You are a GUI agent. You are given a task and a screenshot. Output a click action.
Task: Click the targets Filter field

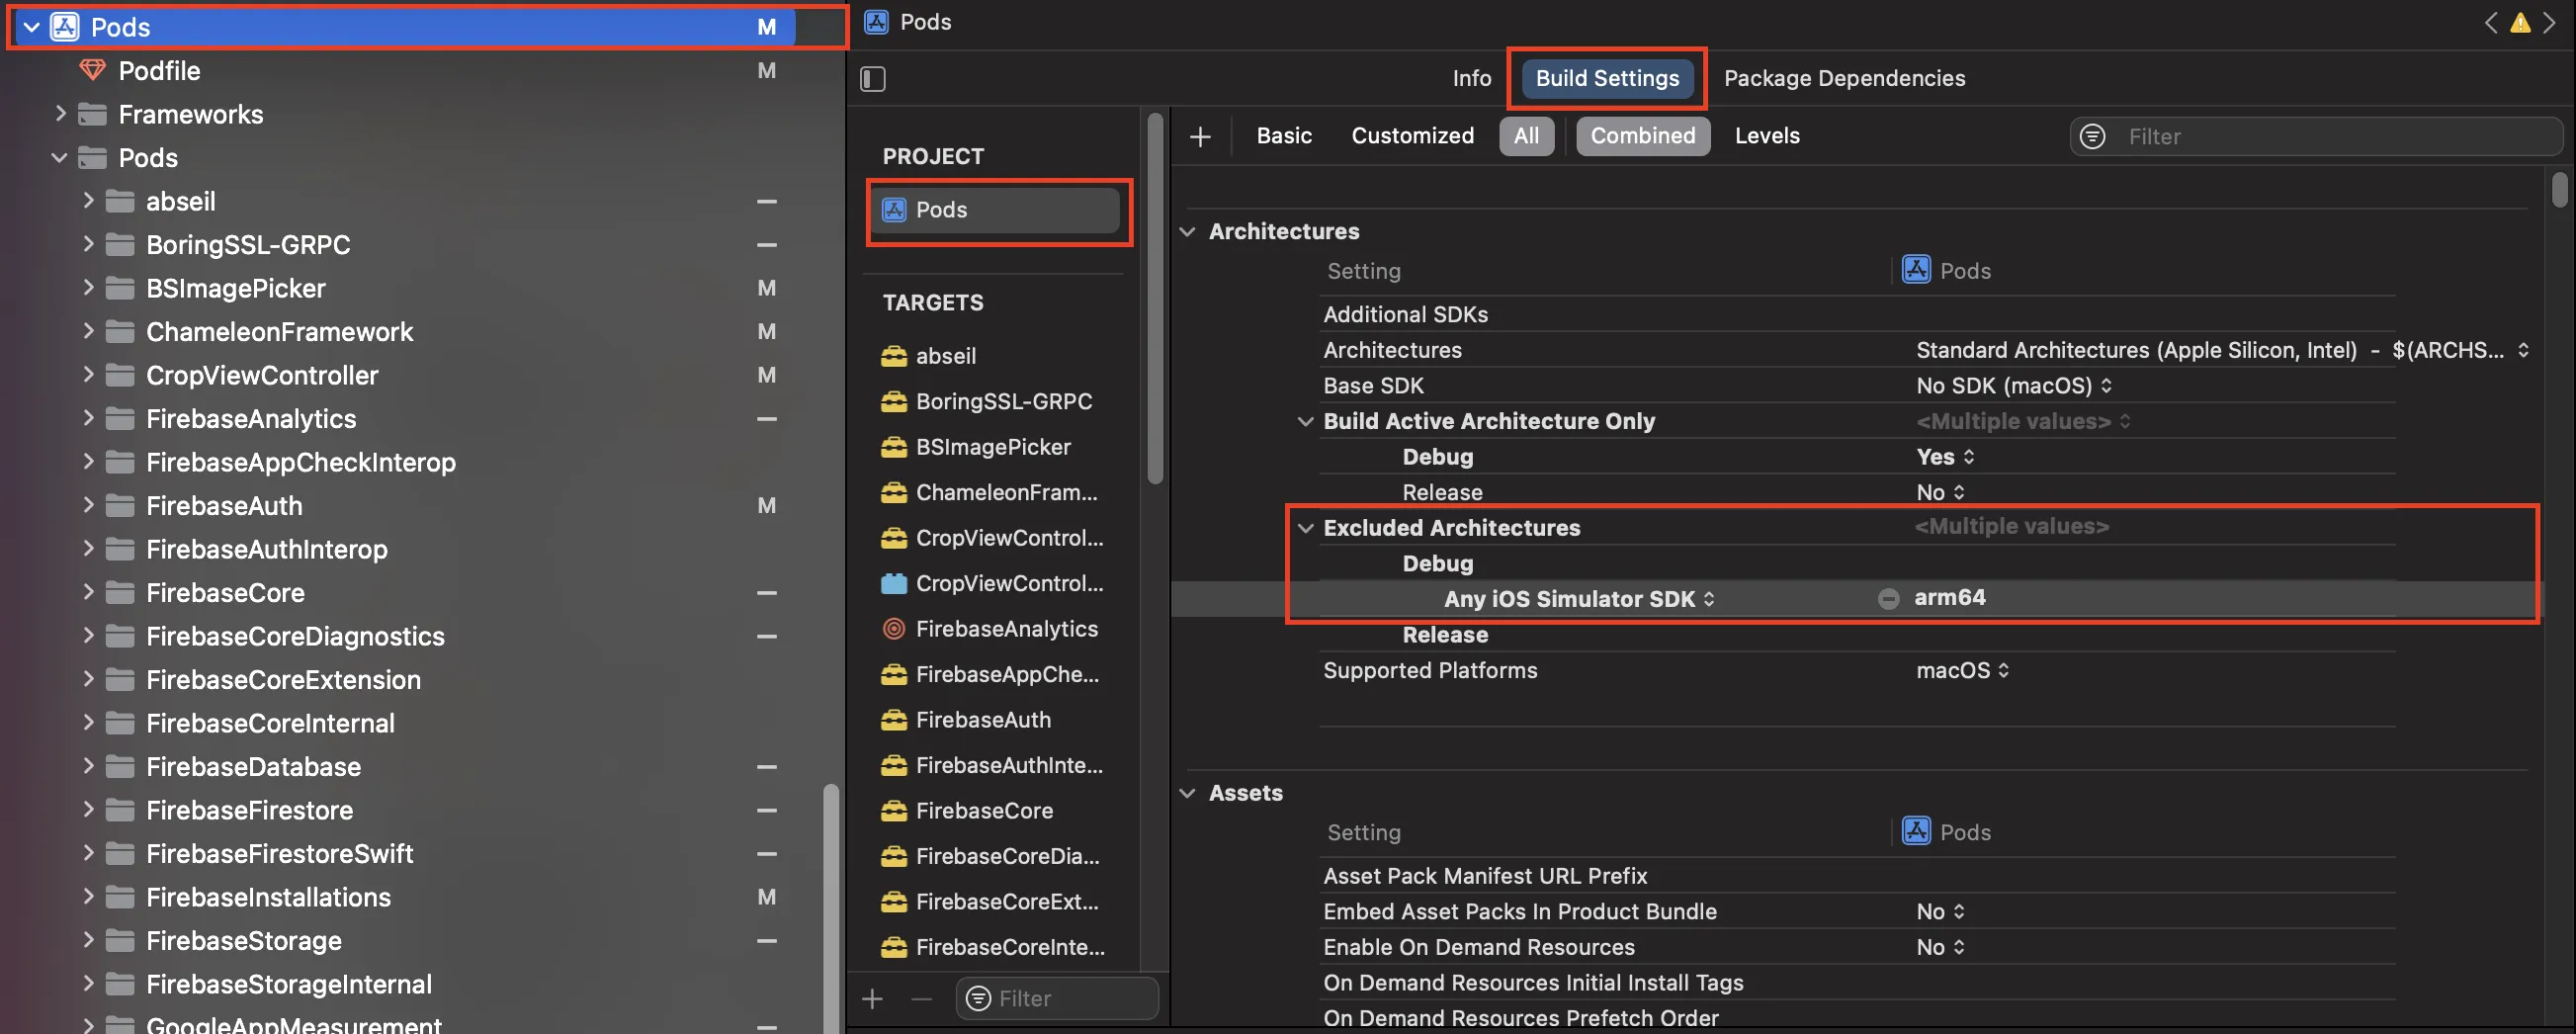point(1057,998)
